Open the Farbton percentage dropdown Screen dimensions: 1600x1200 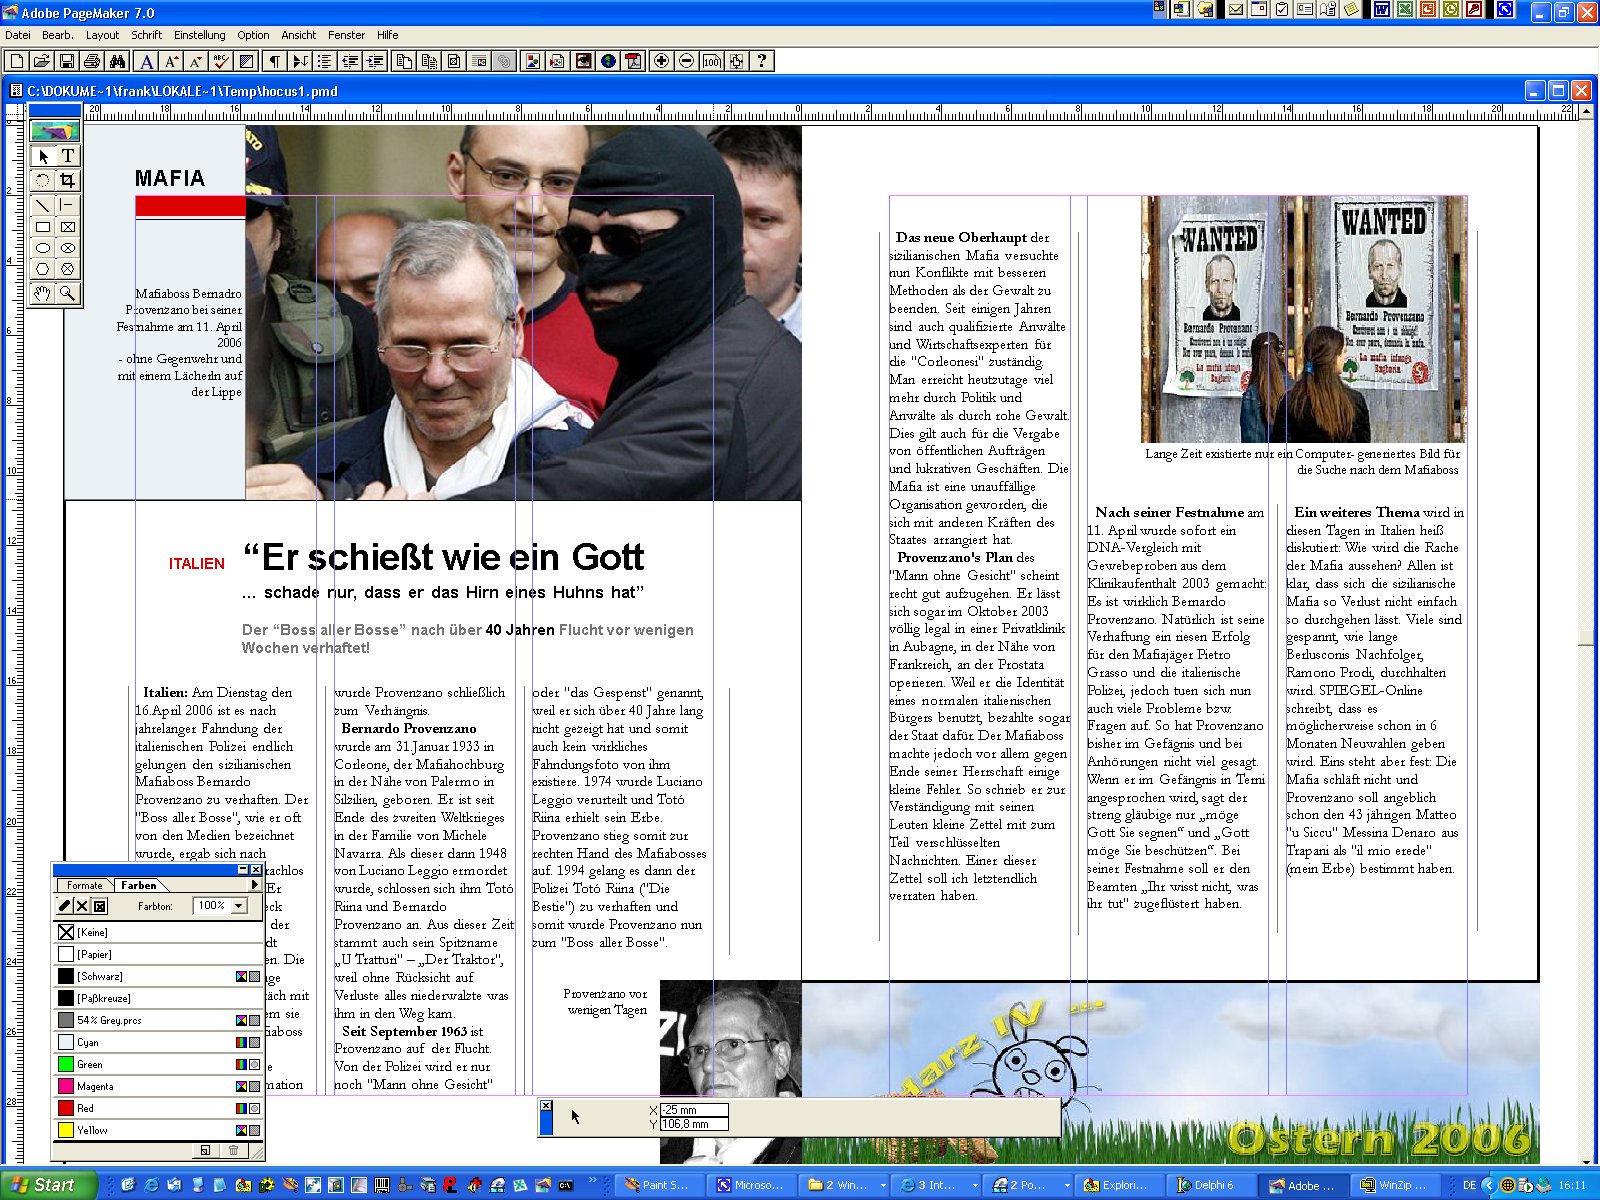point(239,906)
